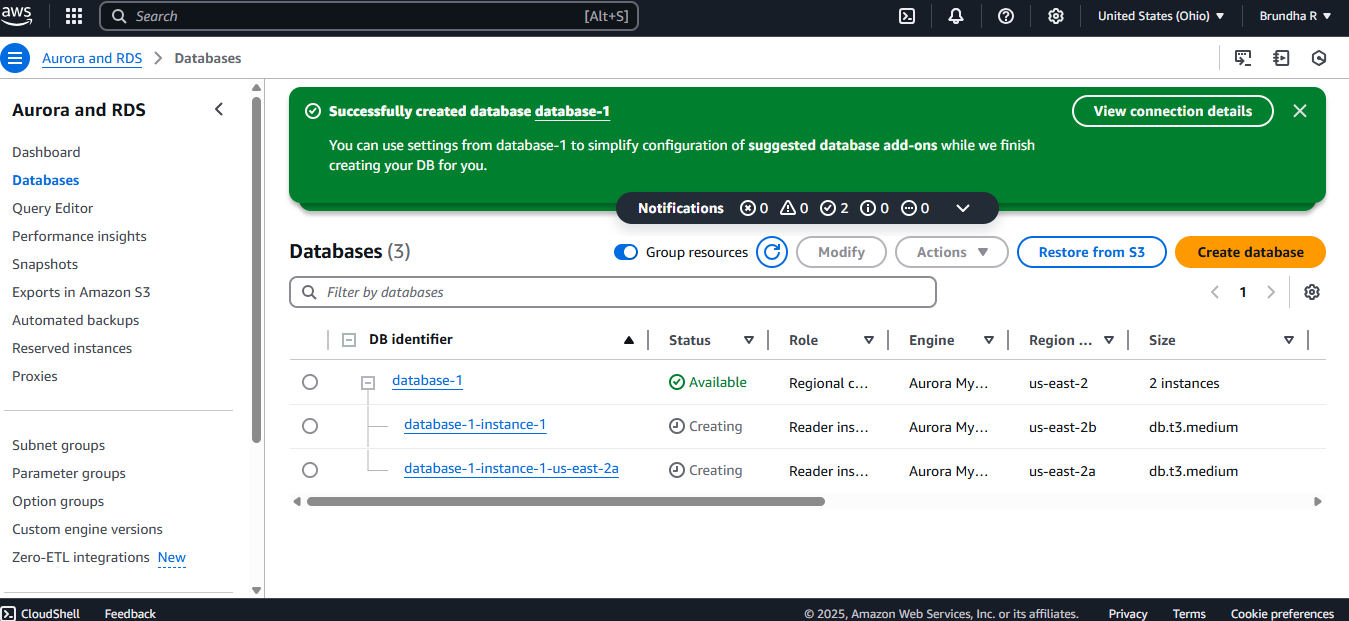Open the United States (Ohio) region dropdown
Viewport: 1349px width, 621px height.
pos(1161,16)
